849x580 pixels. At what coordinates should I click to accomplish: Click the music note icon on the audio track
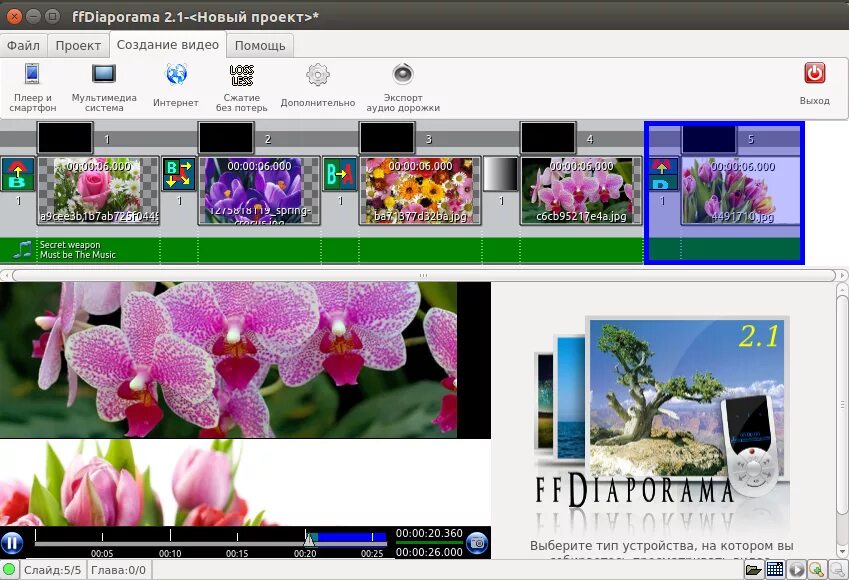point(23,250)
